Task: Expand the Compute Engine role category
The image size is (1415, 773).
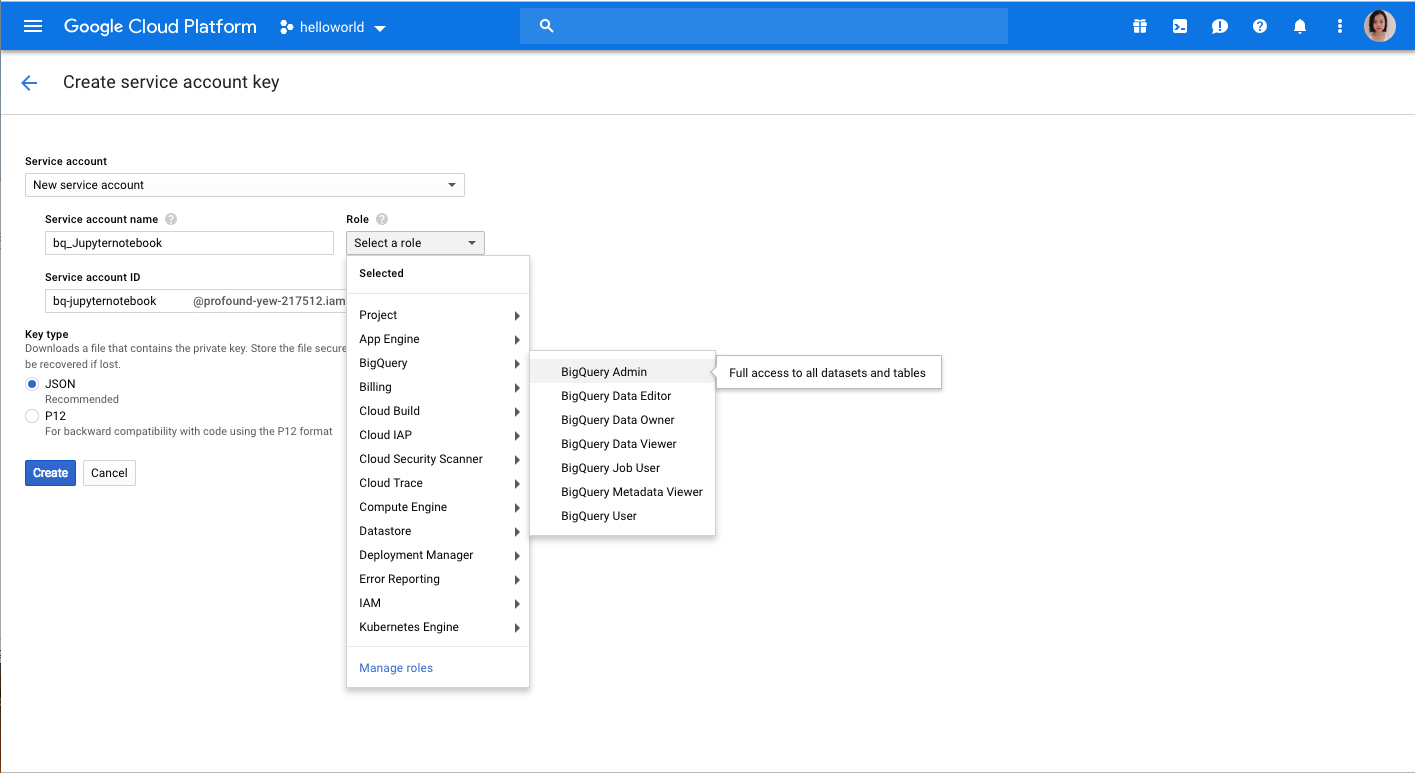Action: 438,507
